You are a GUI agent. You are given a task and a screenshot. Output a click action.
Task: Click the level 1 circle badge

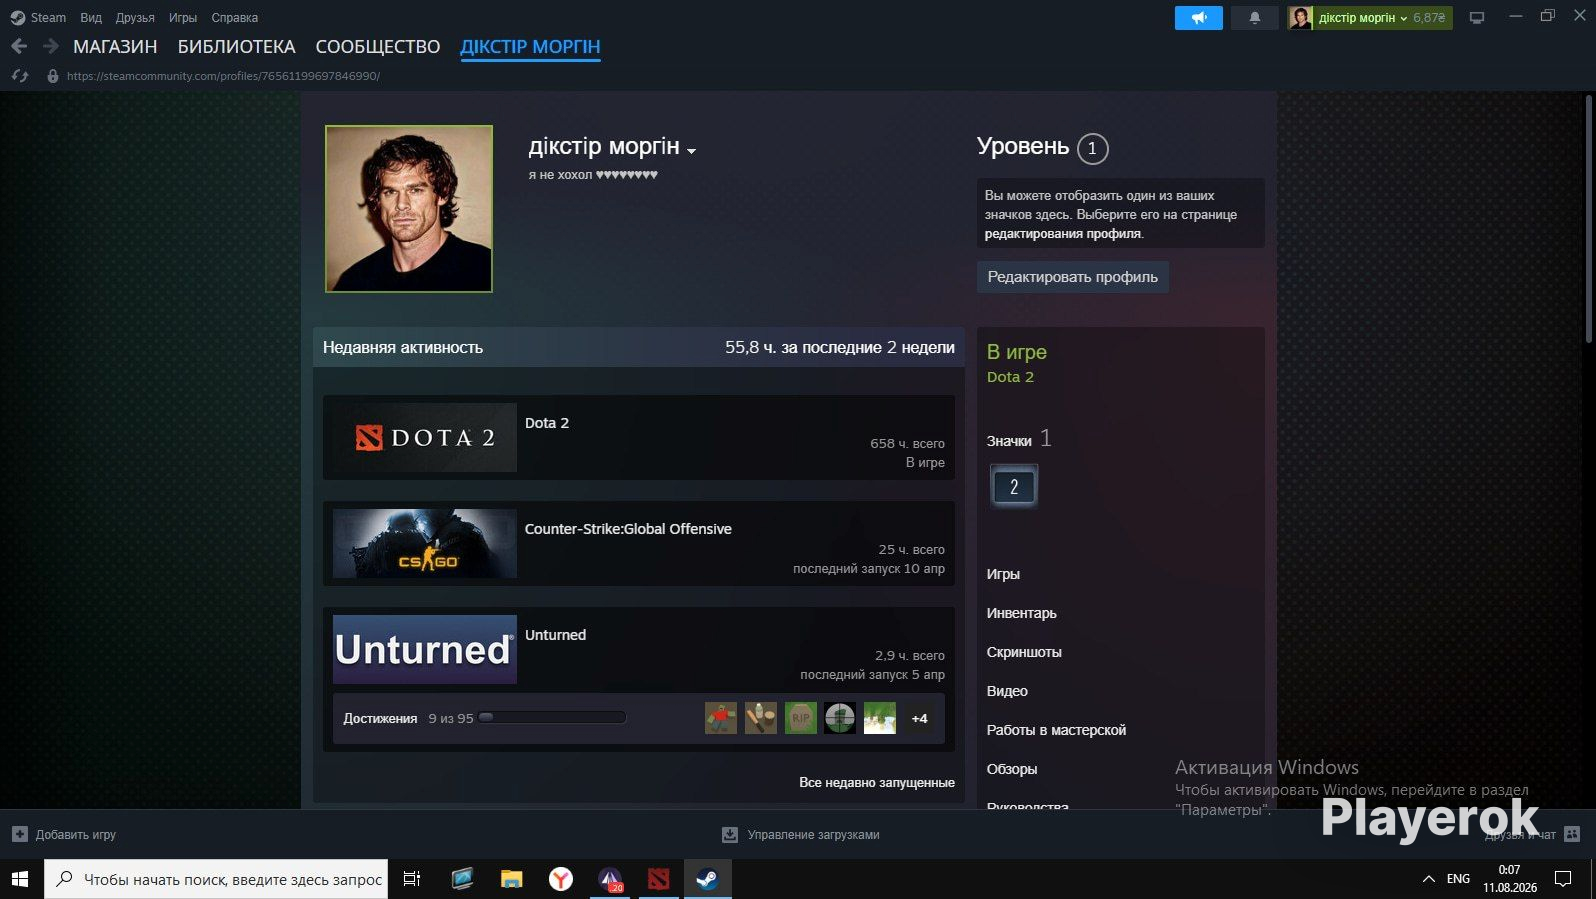pos(1092,148)
